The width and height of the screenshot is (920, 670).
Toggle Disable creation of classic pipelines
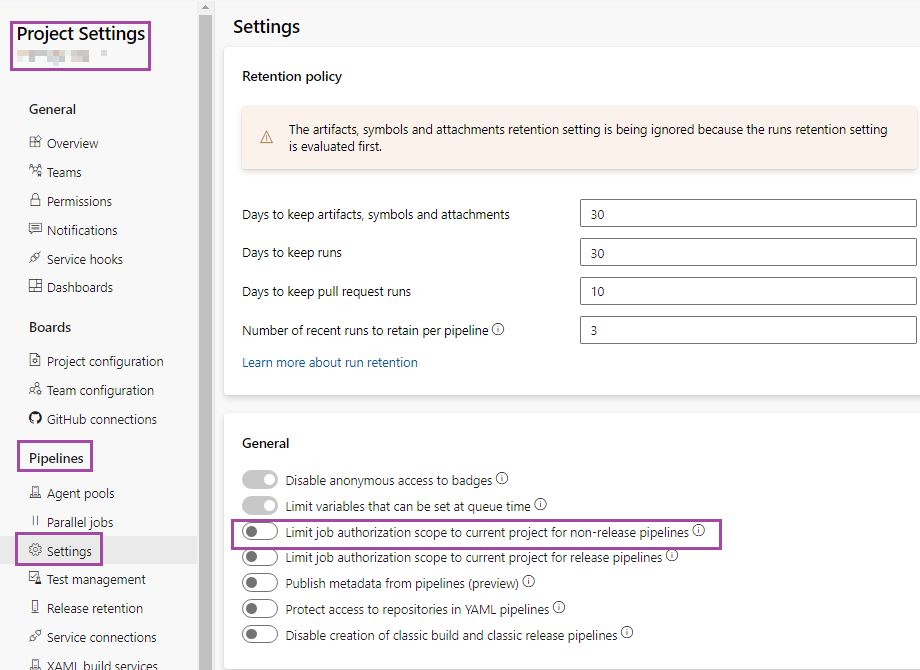pos(259,635)
